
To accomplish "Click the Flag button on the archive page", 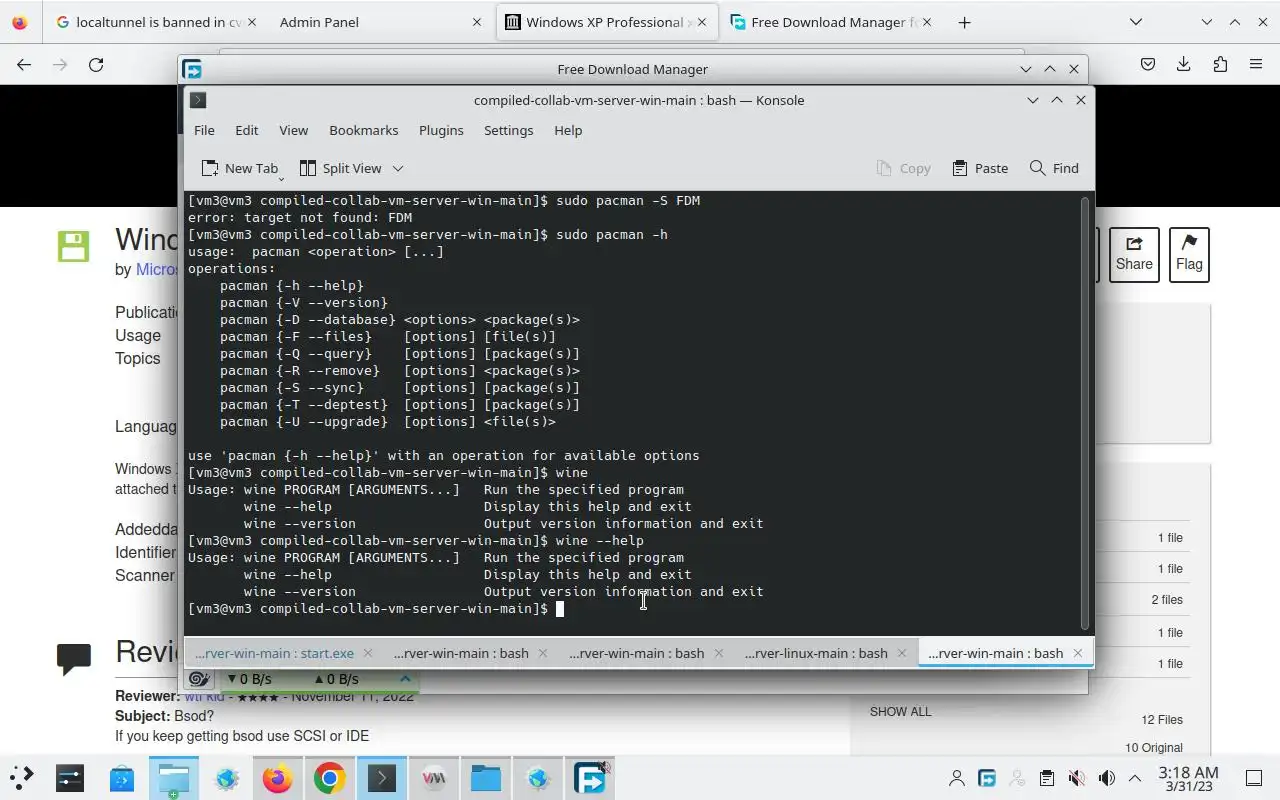I will pos(1189,254).
